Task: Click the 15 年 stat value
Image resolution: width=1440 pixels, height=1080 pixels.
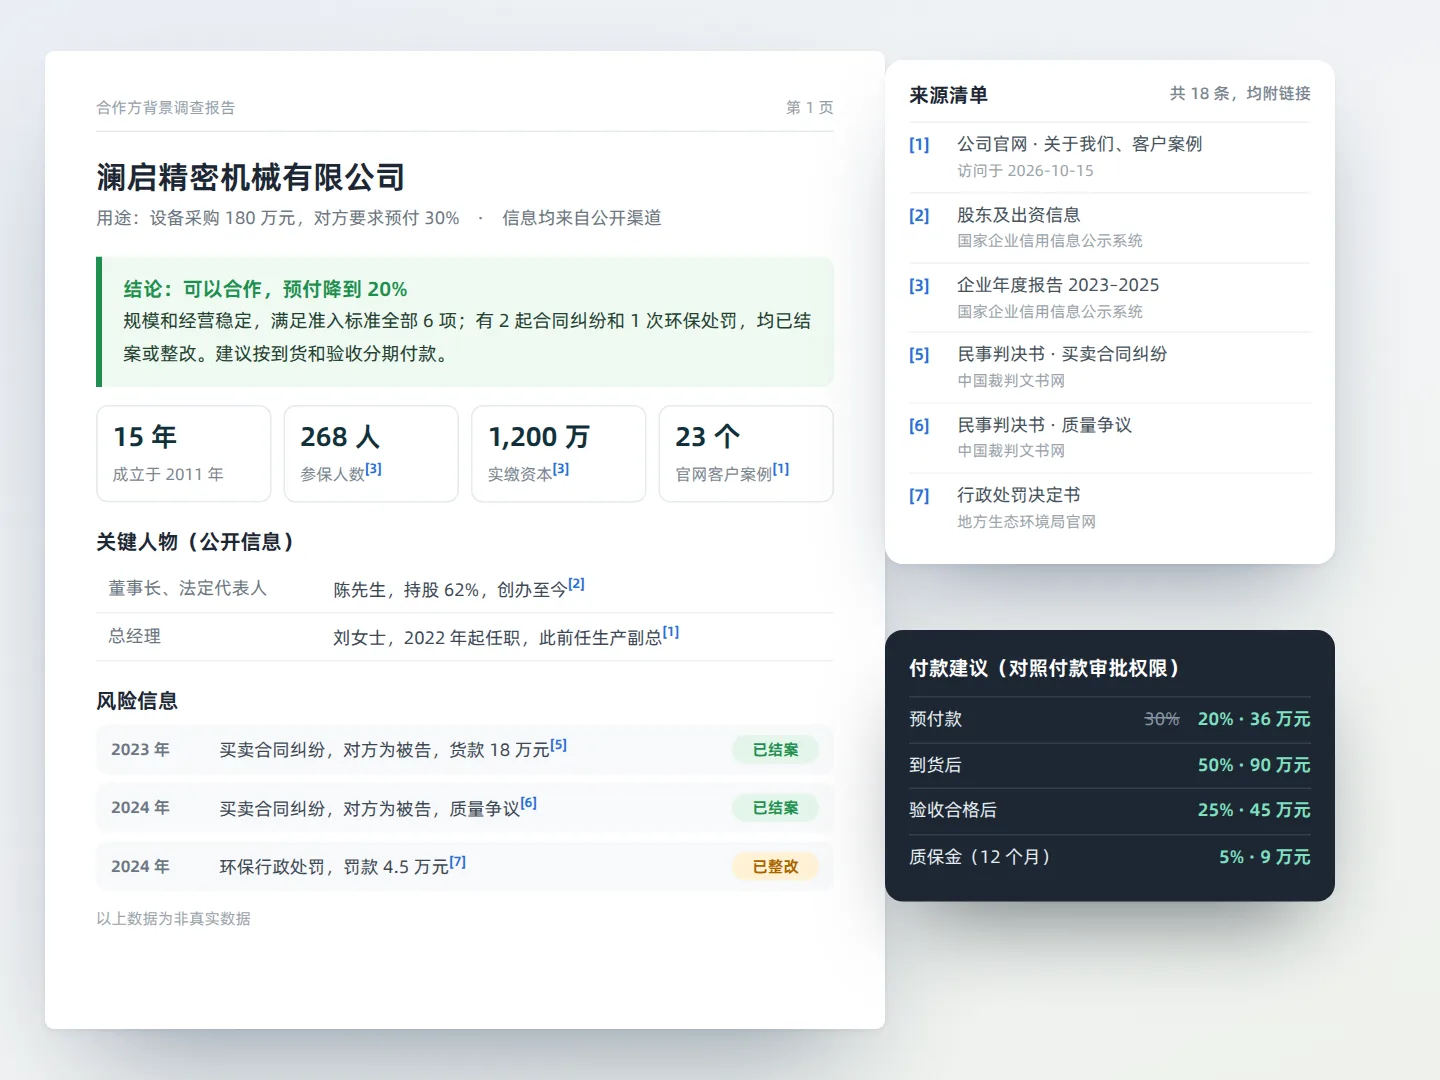Action: coord(145,437)
